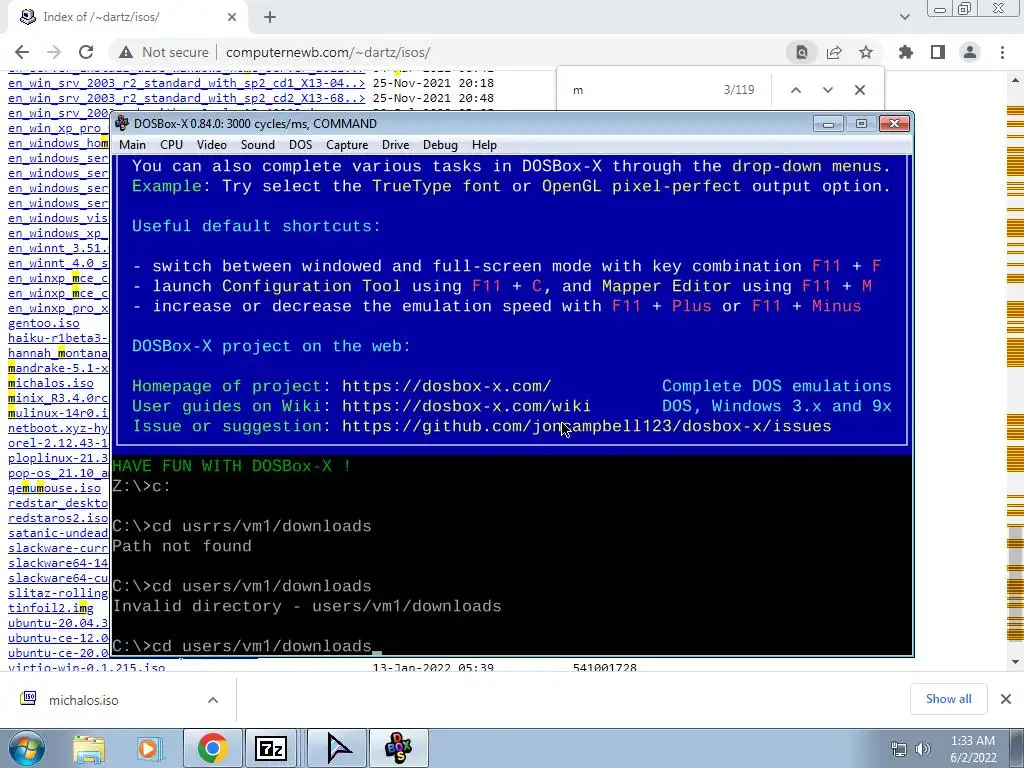Image resolution: width=1024 pixels, height=768 pixels.
Task: Open michalos.iso download options chevron
Action: pos(213,700)
